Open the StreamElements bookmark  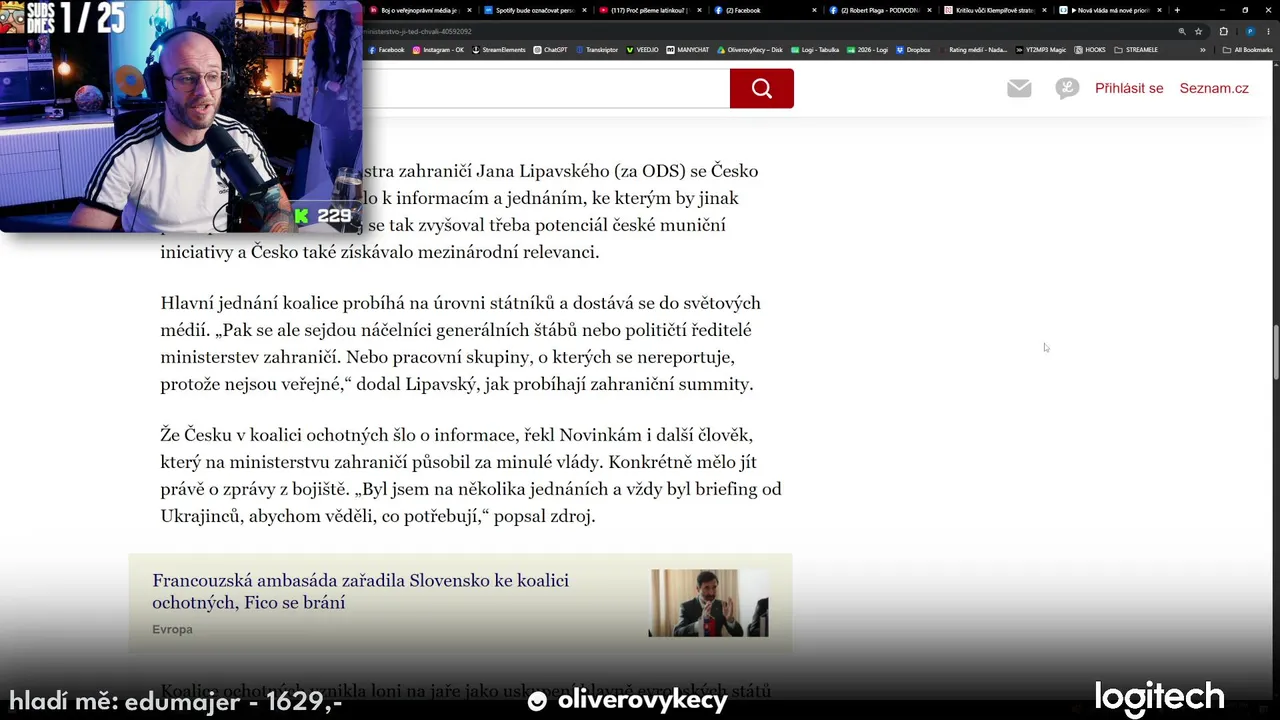point(498,49)
